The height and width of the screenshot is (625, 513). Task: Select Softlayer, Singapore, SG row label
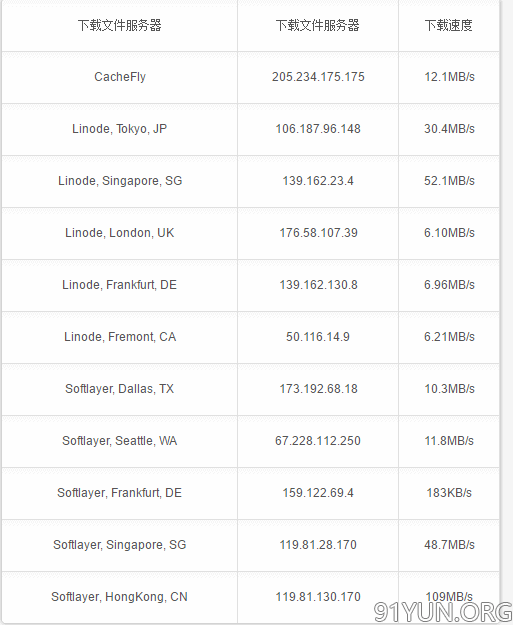click(x=120, y=545)
